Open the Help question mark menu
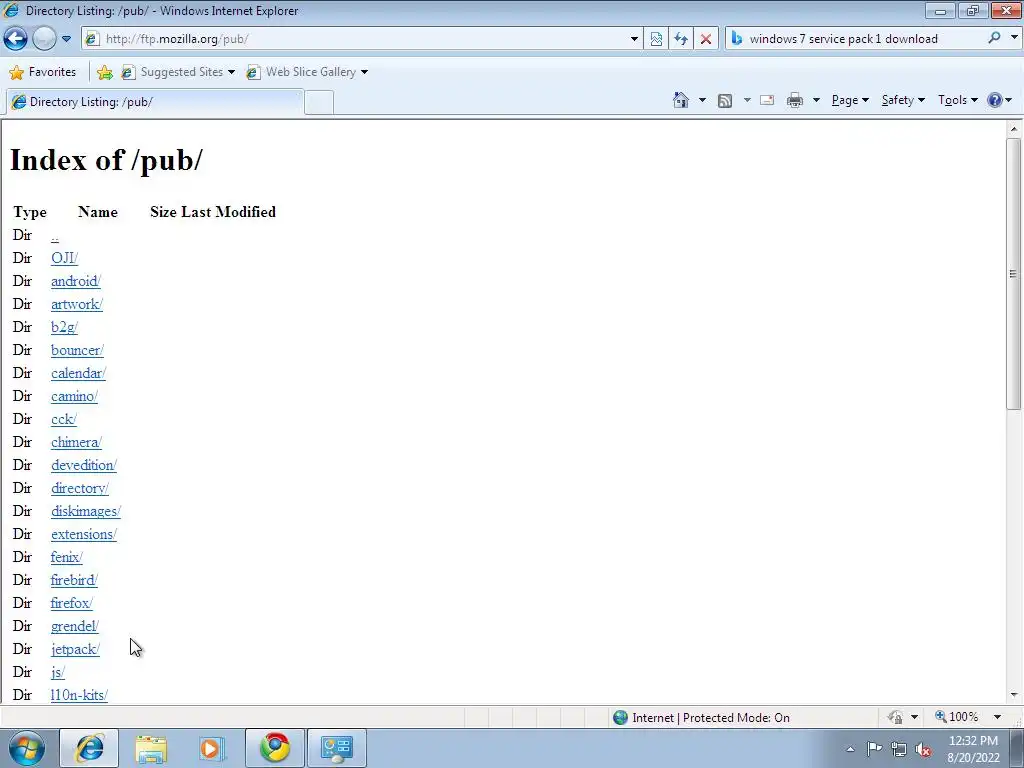Image resolution: width=1024 pixels, height=768 pixels. (x=999, y=100)
